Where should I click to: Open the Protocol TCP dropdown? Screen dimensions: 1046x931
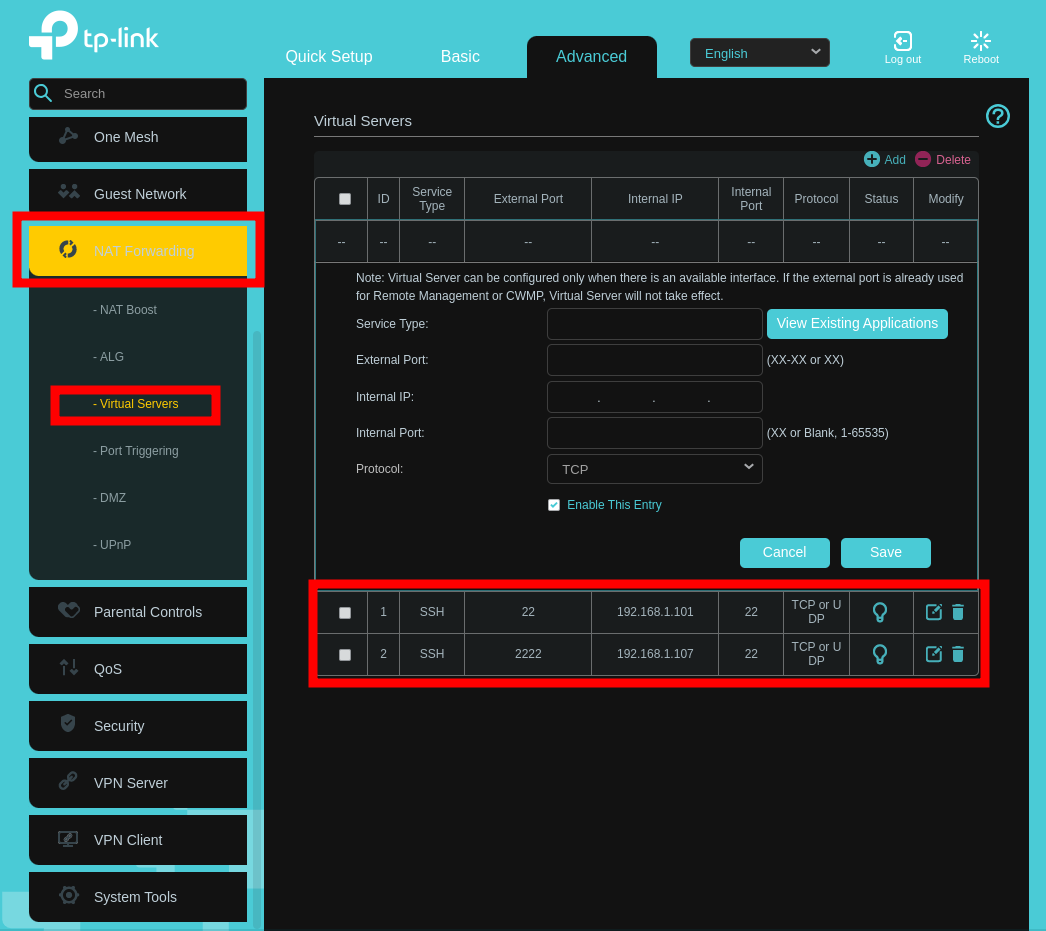pos(654,469)
